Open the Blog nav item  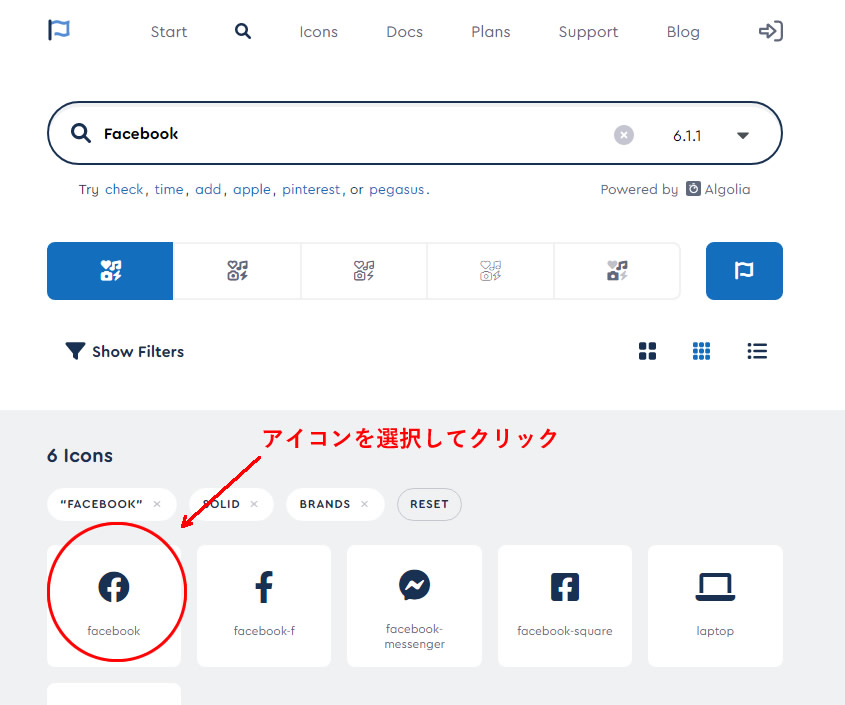click(x=683, y=32)
